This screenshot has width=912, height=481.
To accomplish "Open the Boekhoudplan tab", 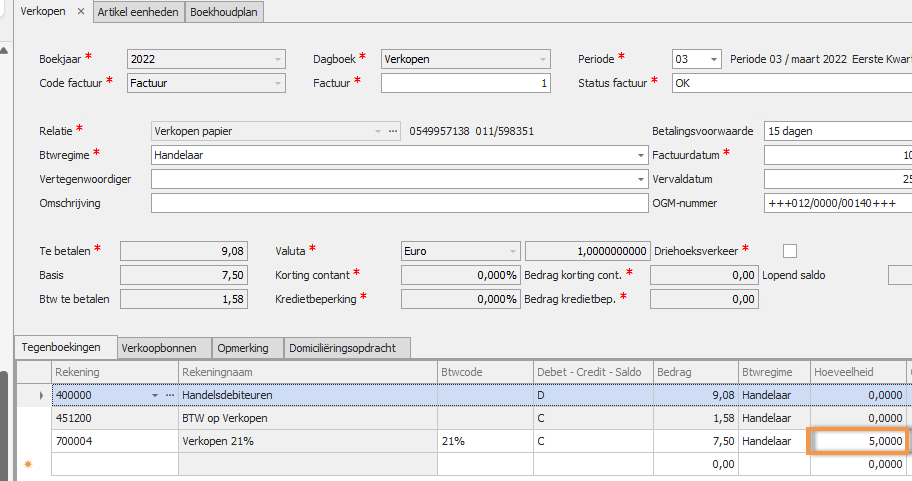I will pyautogui.click(x=227, y=11).
